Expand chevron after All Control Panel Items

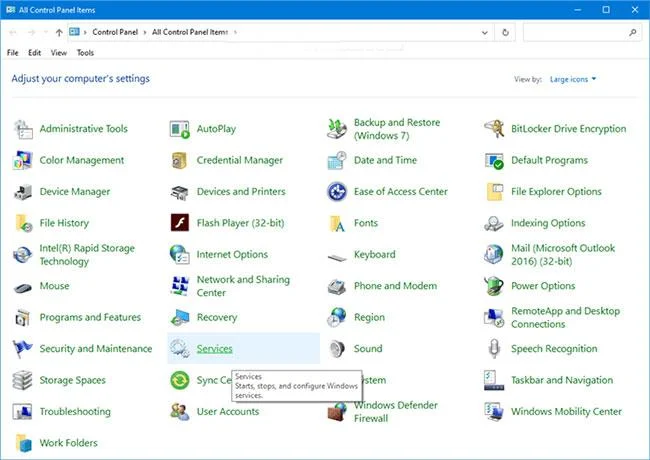pos(235,32)
